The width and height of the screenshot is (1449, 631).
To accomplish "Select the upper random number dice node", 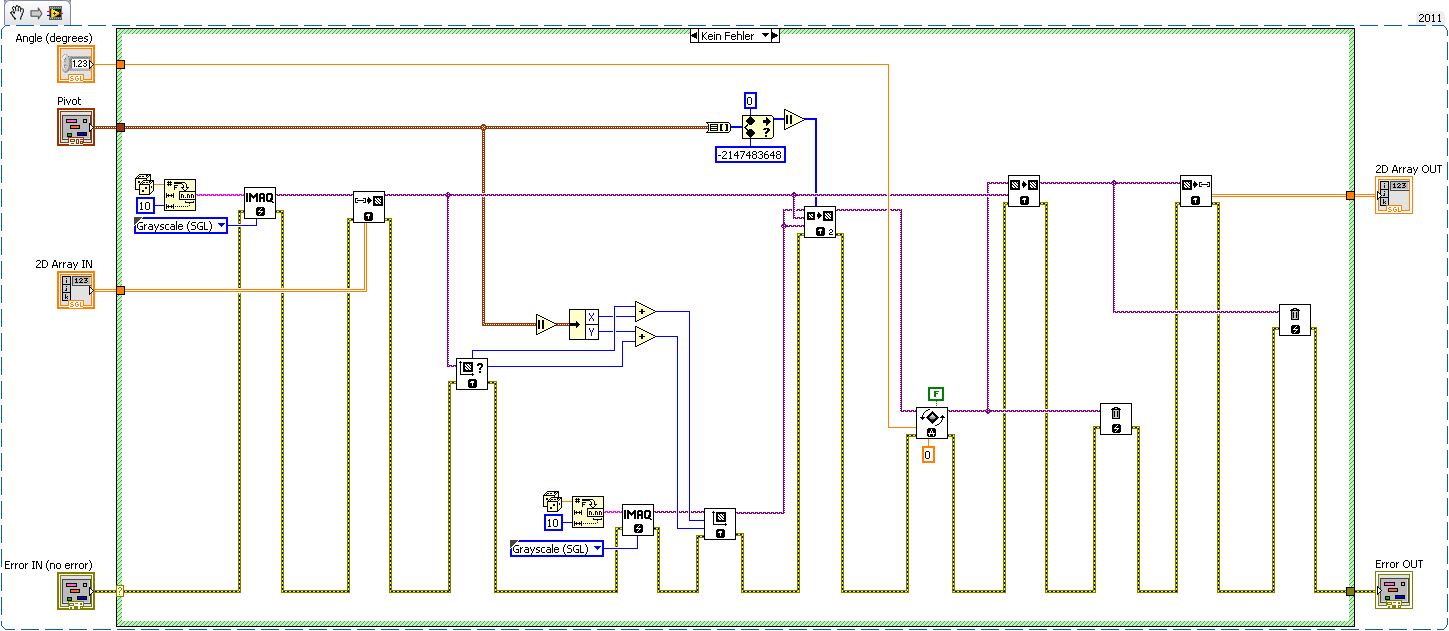I will pyautogui.click(x=145, y=185).
